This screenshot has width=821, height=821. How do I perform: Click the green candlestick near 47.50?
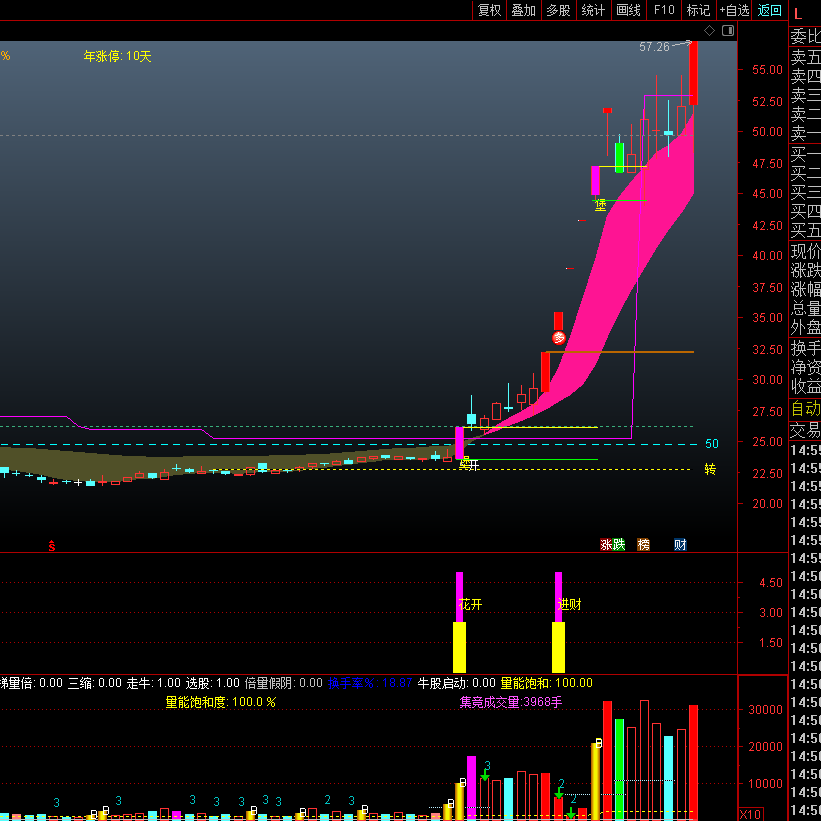[x=619, y=157]
